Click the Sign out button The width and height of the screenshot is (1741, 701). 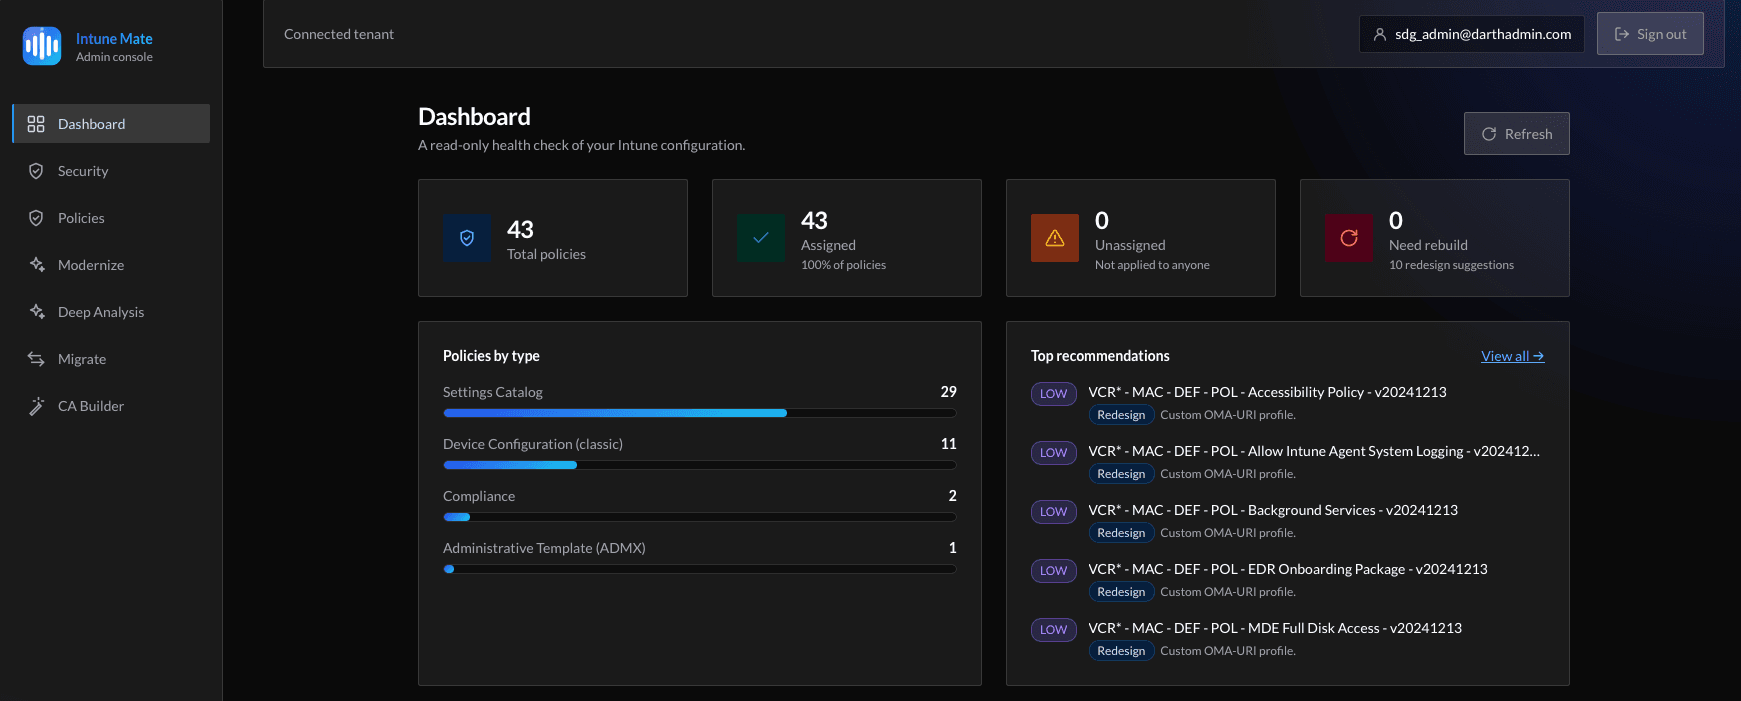[1650, 34]
